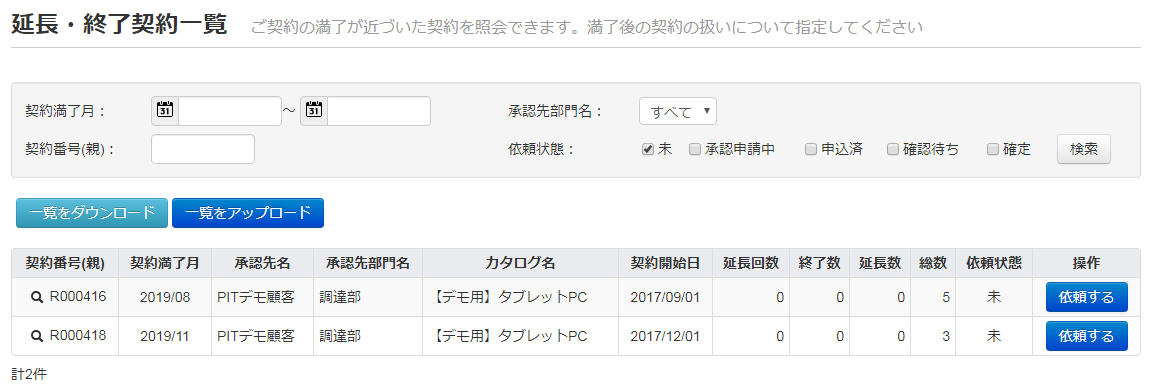Click the 依頼状態 column header
The width and height of the screenshot is (1152, 387).
point(993,263)
